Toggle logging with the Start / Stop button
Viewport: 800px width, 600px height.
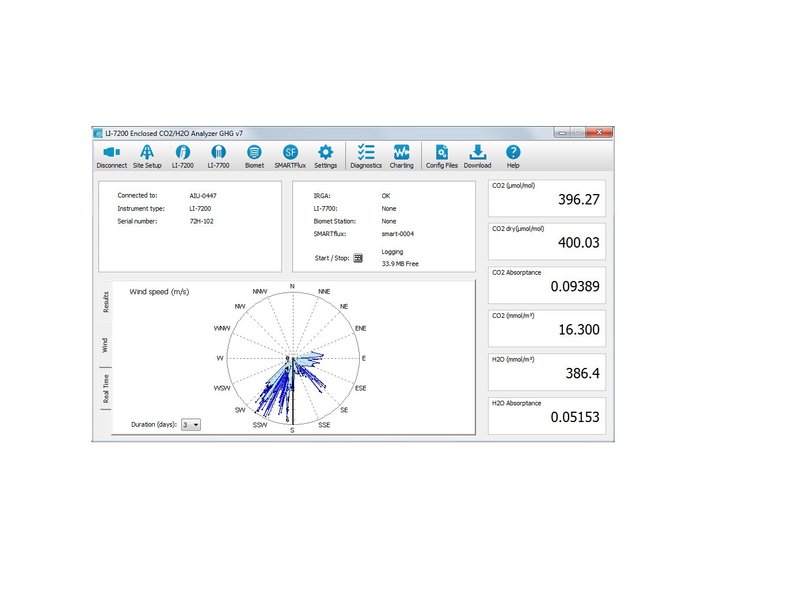(x=358, y=257)
